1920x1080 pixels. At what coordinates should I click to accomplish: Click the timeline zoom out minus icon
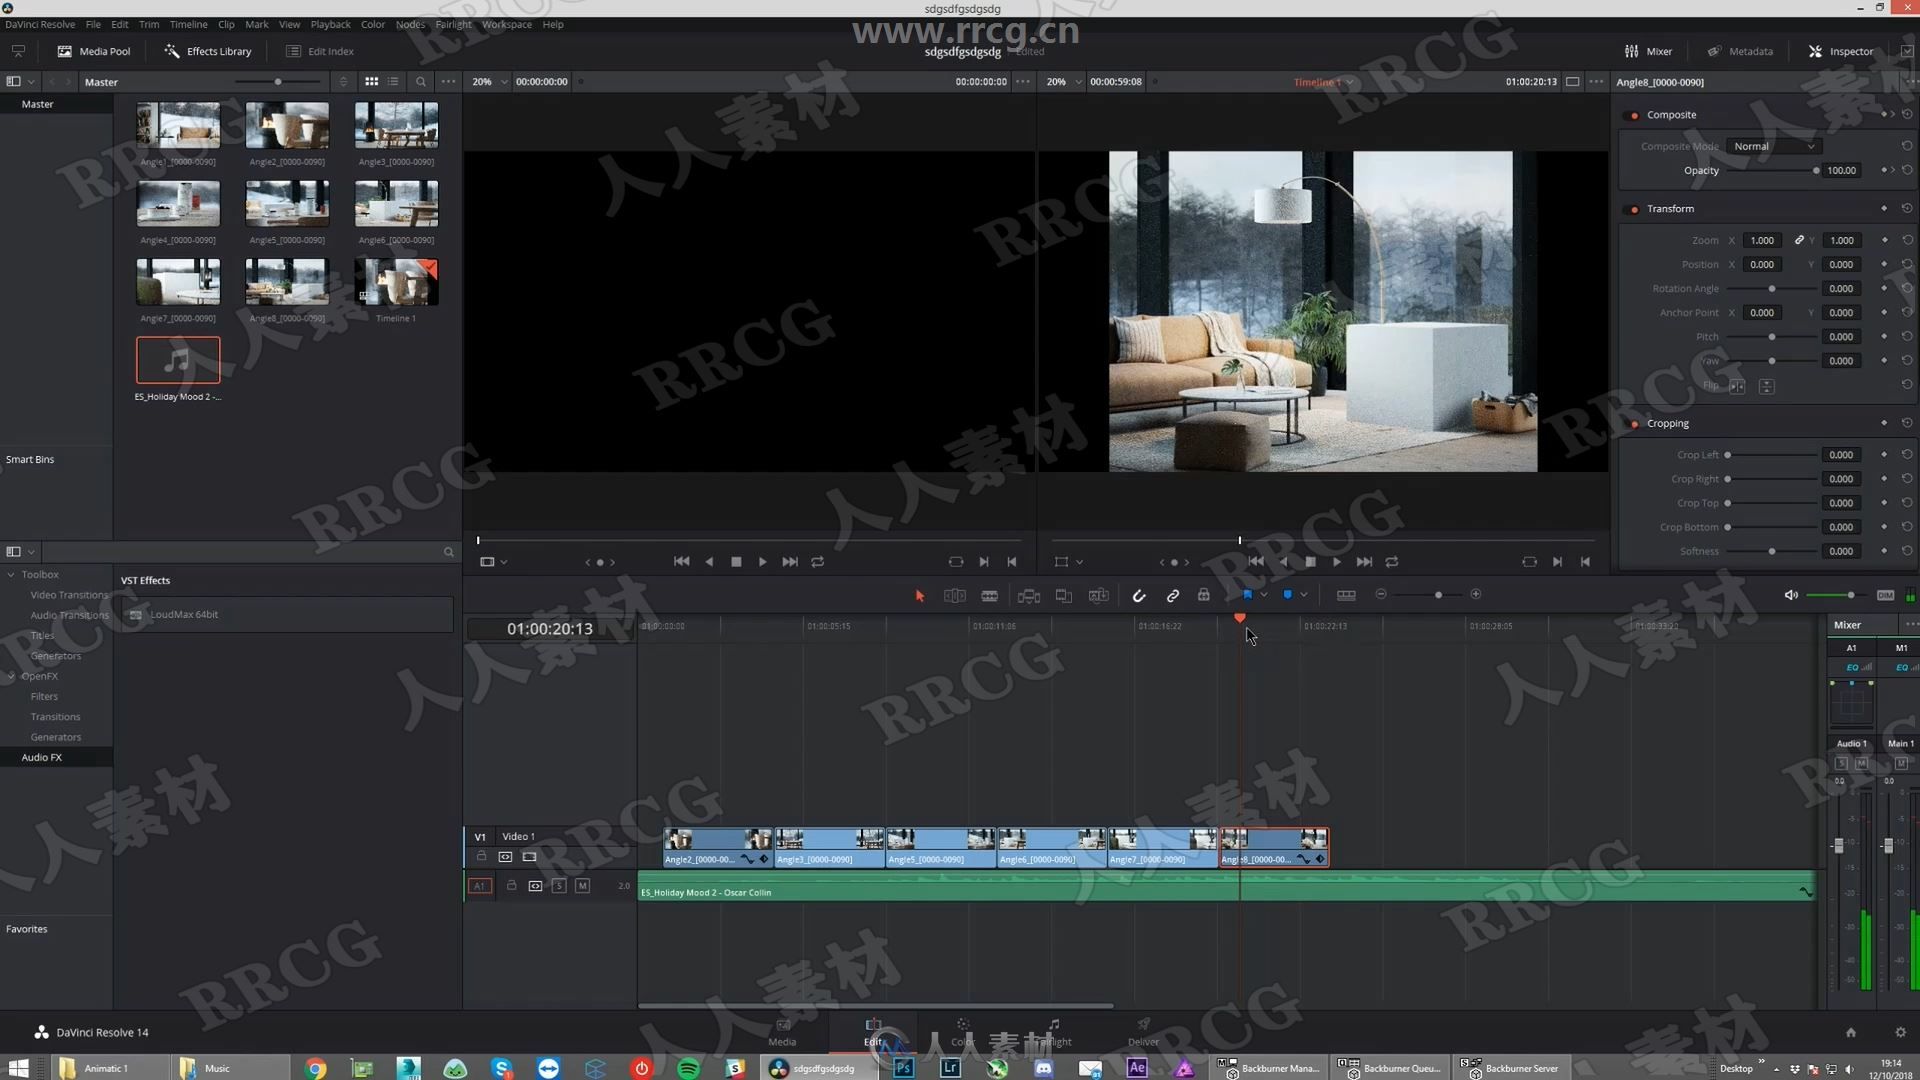1381,595
